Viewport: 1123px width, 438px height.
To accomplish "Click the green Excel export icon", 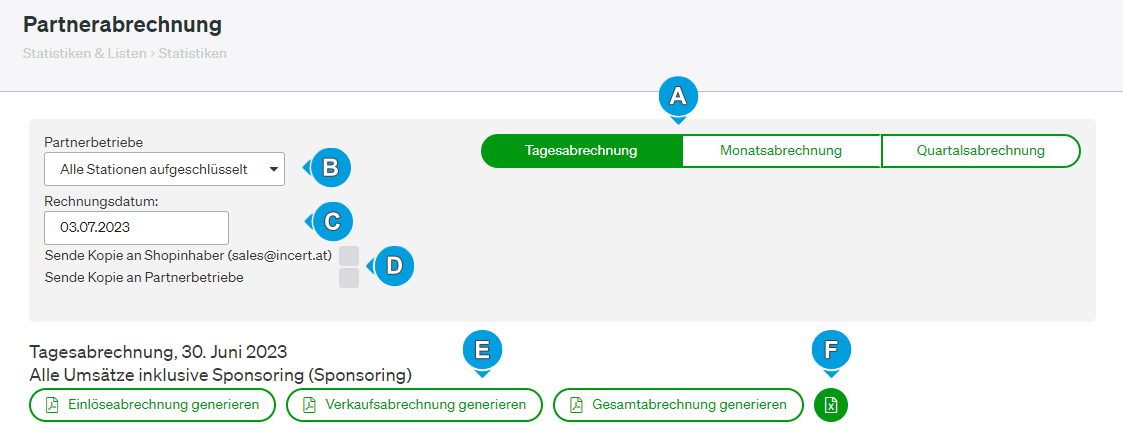I will (831, 405).
